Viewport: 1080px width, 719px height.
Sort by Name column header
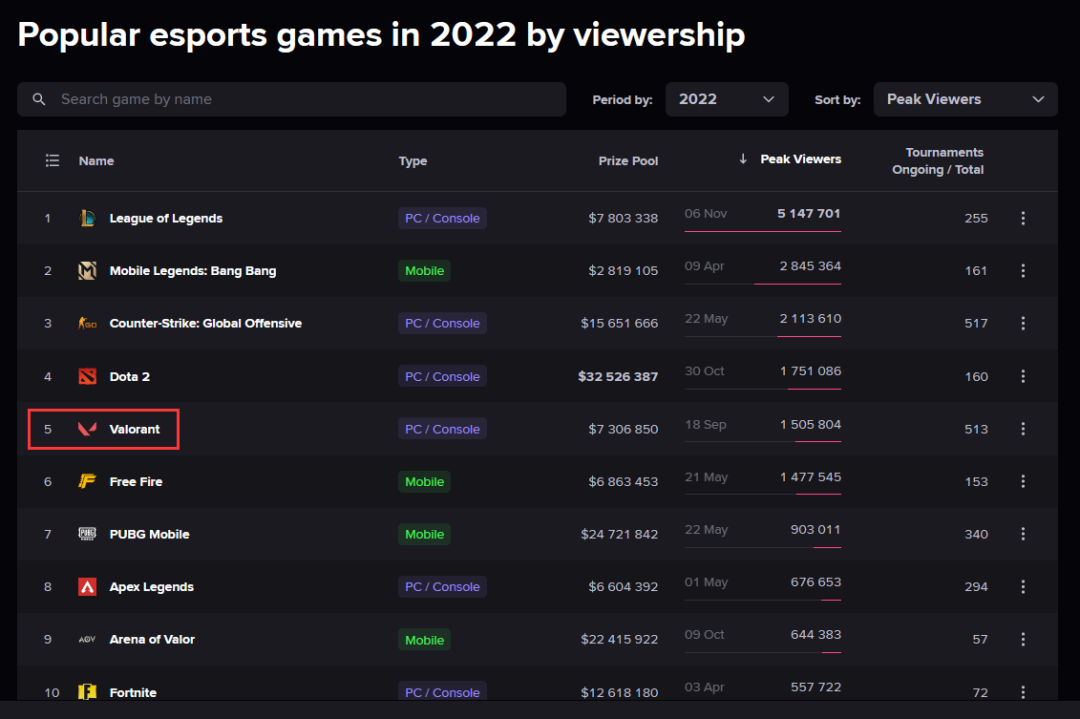point(96,160)
